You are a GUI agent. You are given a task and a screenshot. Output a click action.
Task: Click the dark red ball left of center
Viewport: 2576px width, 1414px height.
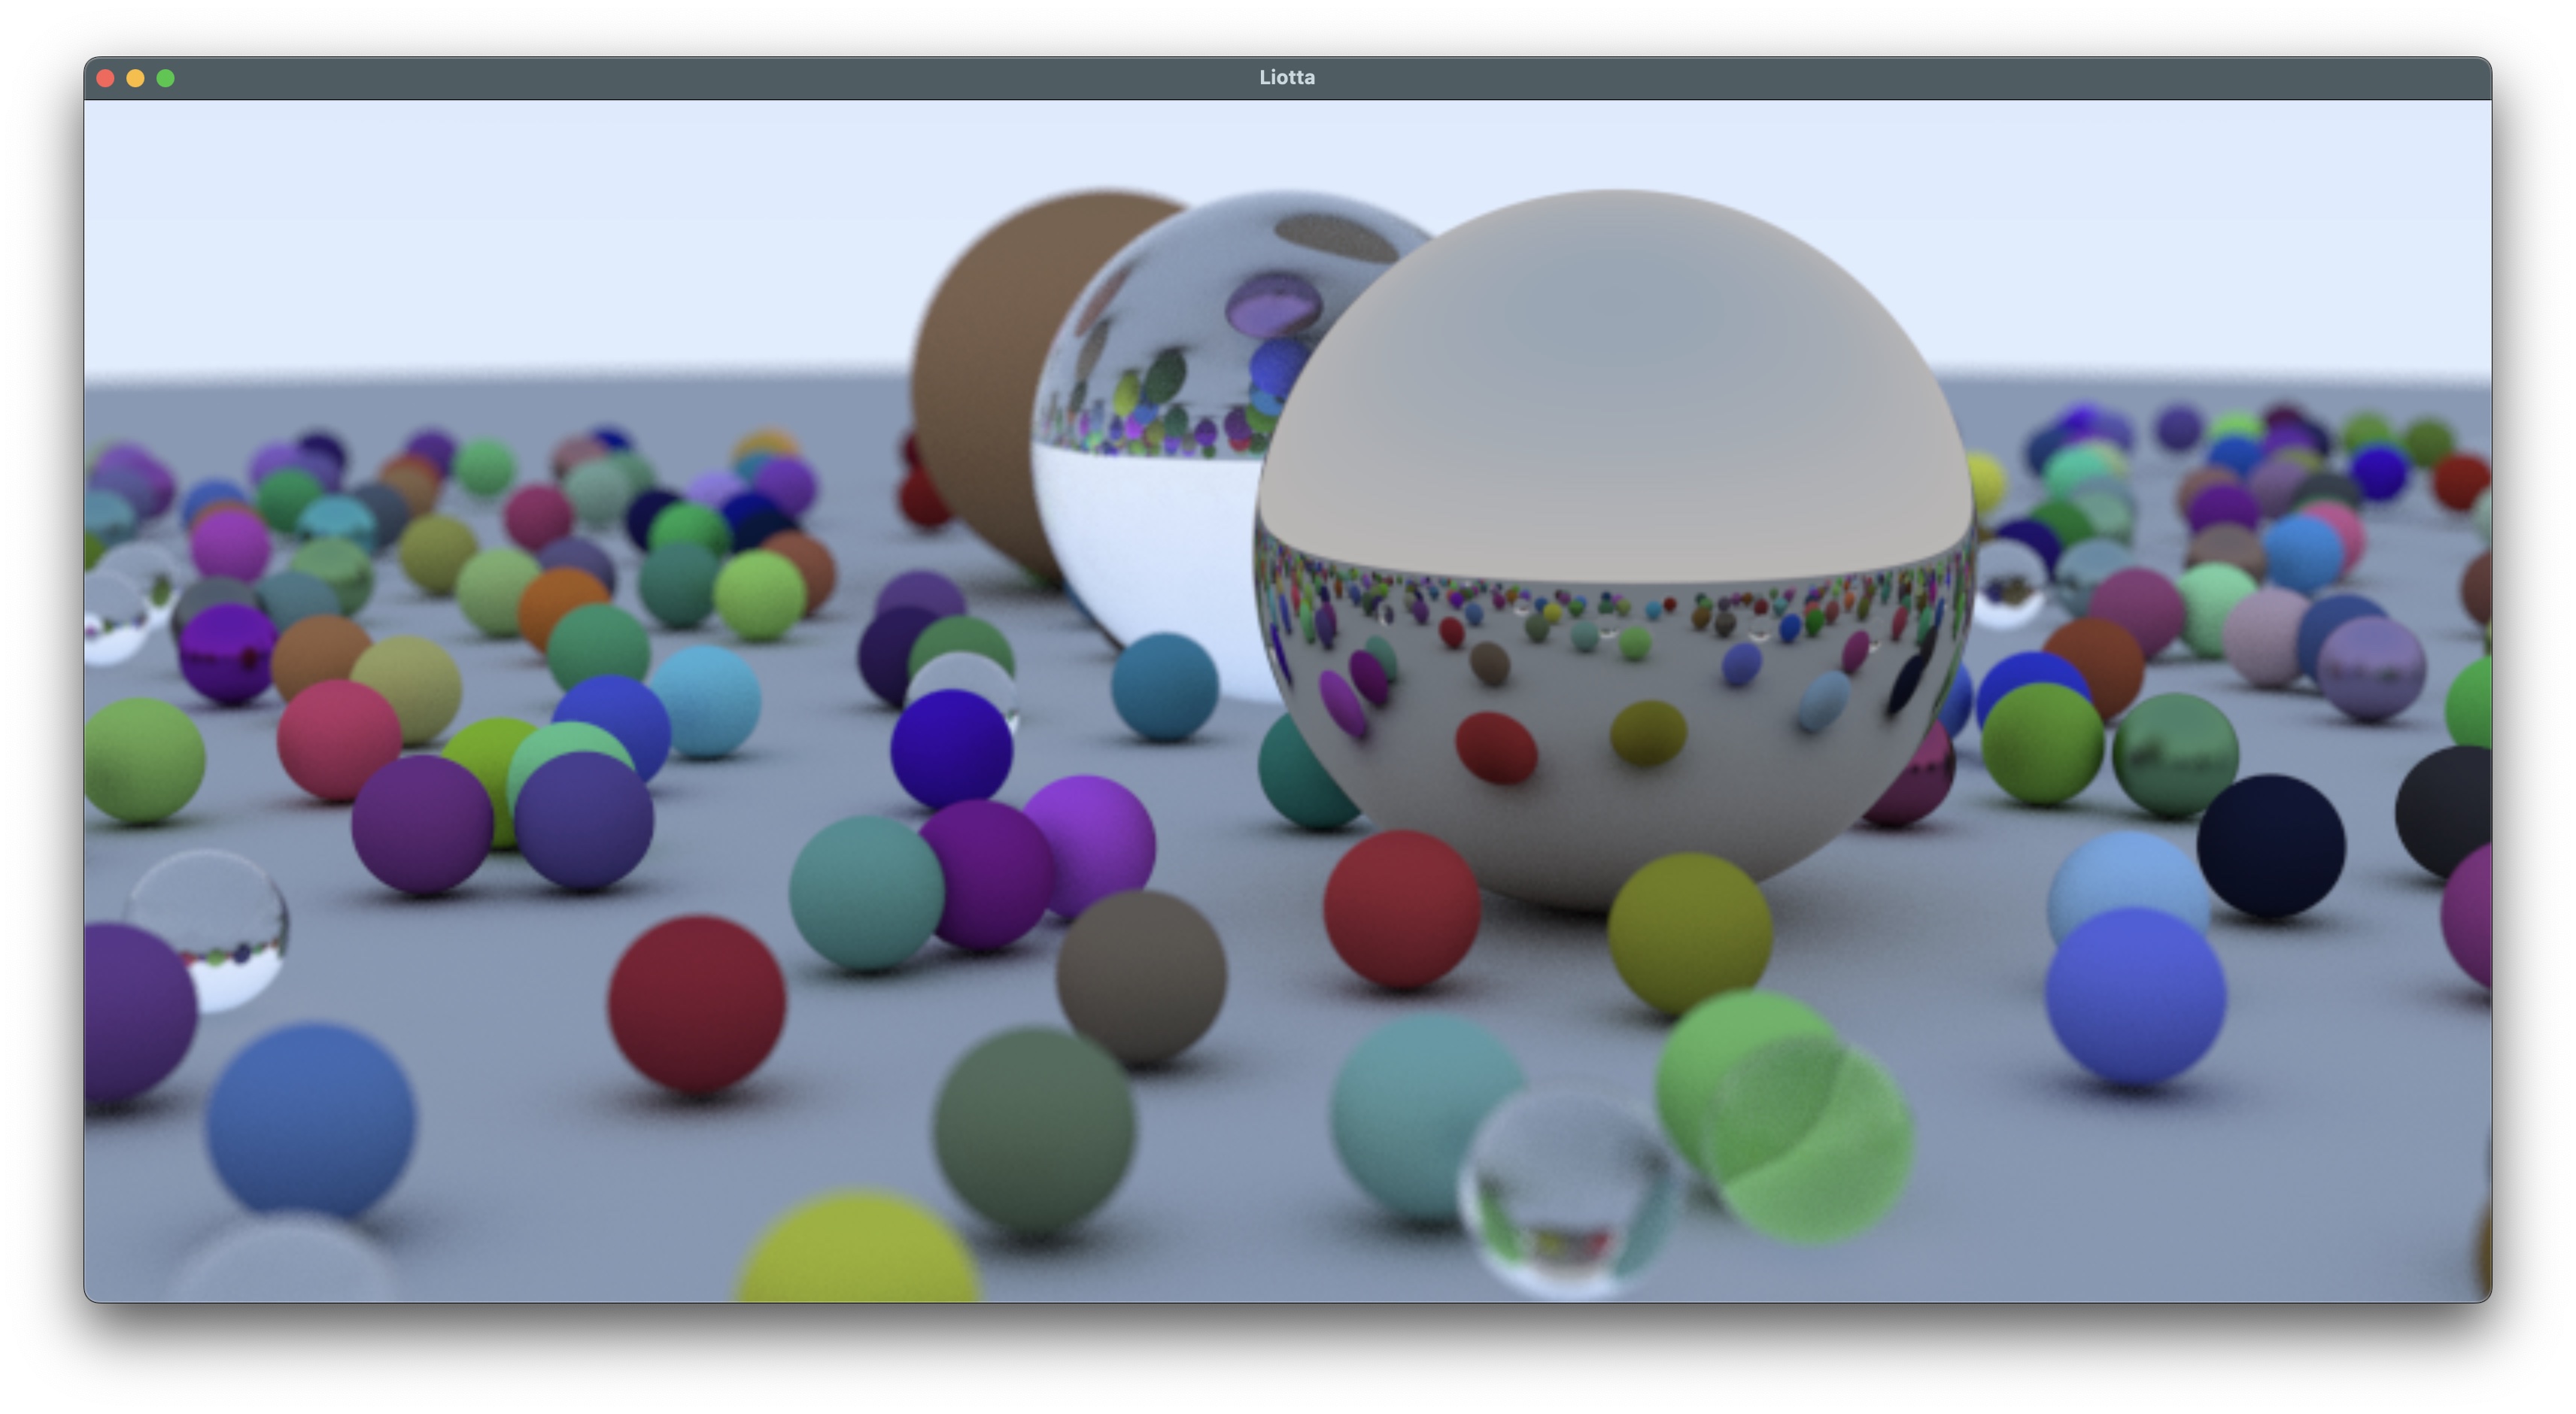pos(697,1003)
